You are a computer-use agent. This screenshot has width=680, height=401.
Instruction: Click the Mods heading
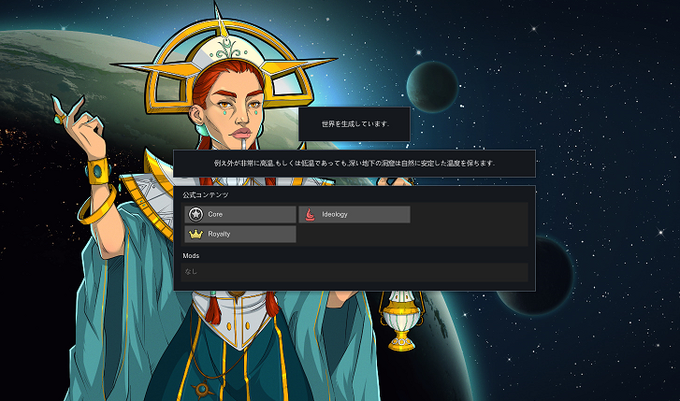191,256
